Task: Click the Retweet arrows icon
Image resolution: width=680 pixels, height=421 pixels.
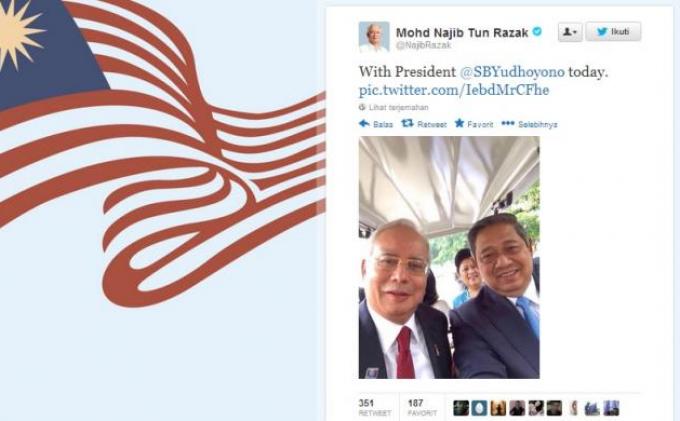Action: 407,124
